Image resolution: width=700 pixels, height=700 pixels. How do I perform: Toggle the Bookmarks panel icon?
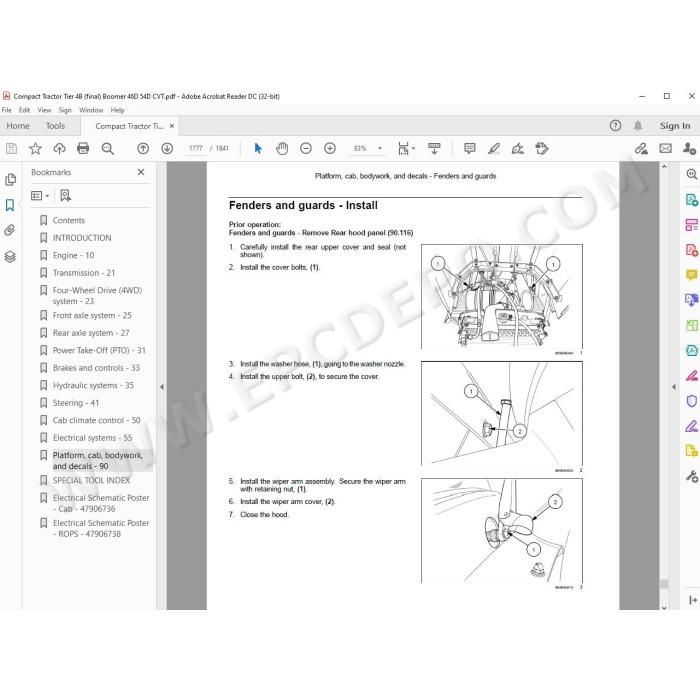tap(10, 205)
